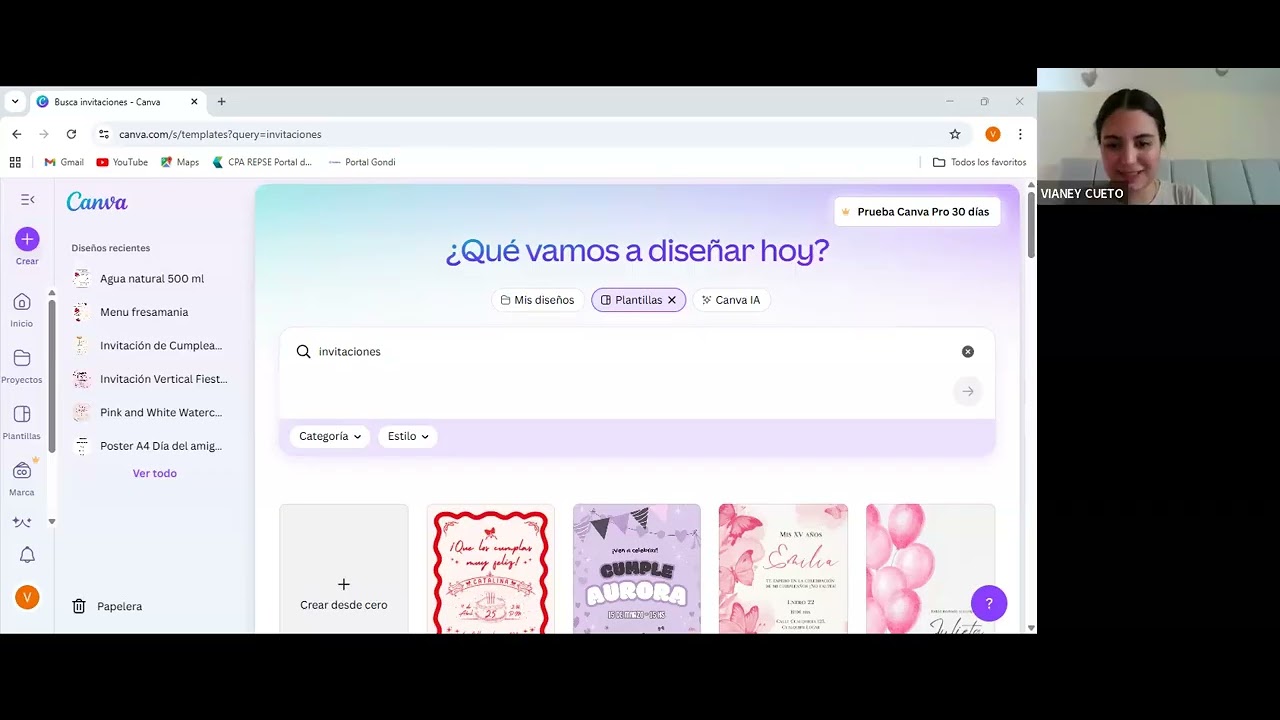View site information icon in address bar

point(103,134)
